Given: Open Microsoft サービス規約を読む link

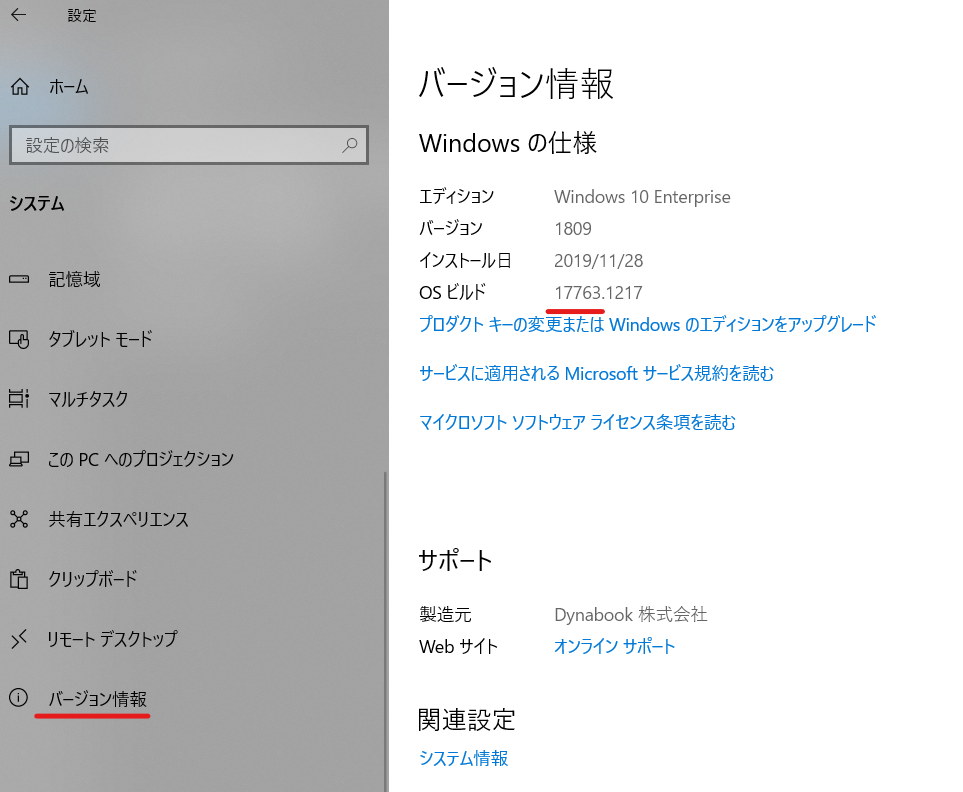Looking at the screenshot, I should point(596,373).
